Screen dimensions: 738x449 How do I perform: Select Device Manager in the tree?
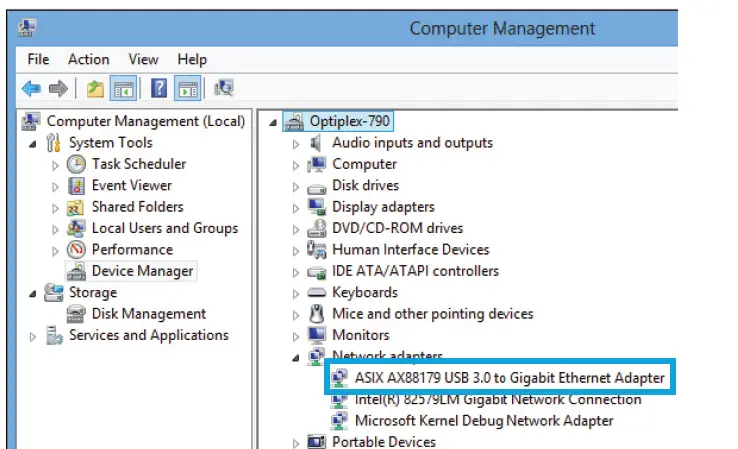142,271
